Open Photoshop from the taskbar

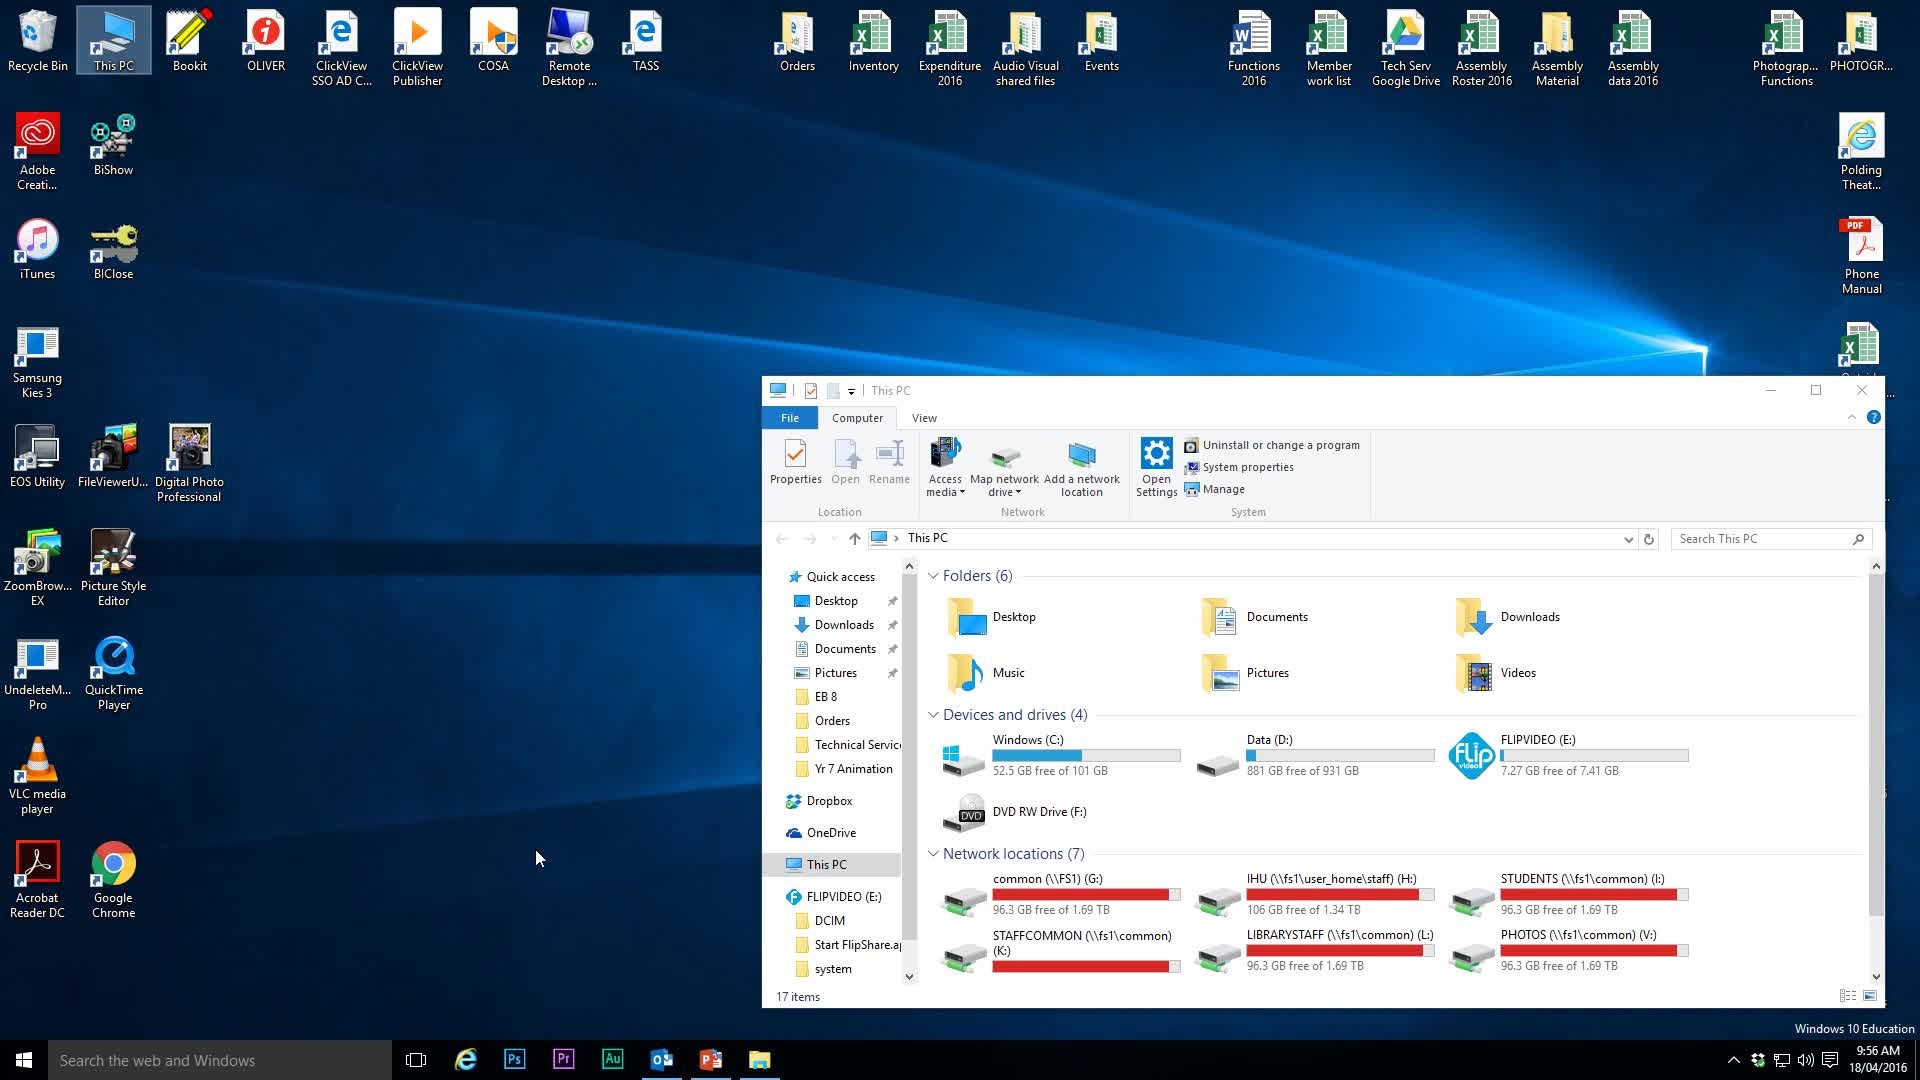point(514,1059)
